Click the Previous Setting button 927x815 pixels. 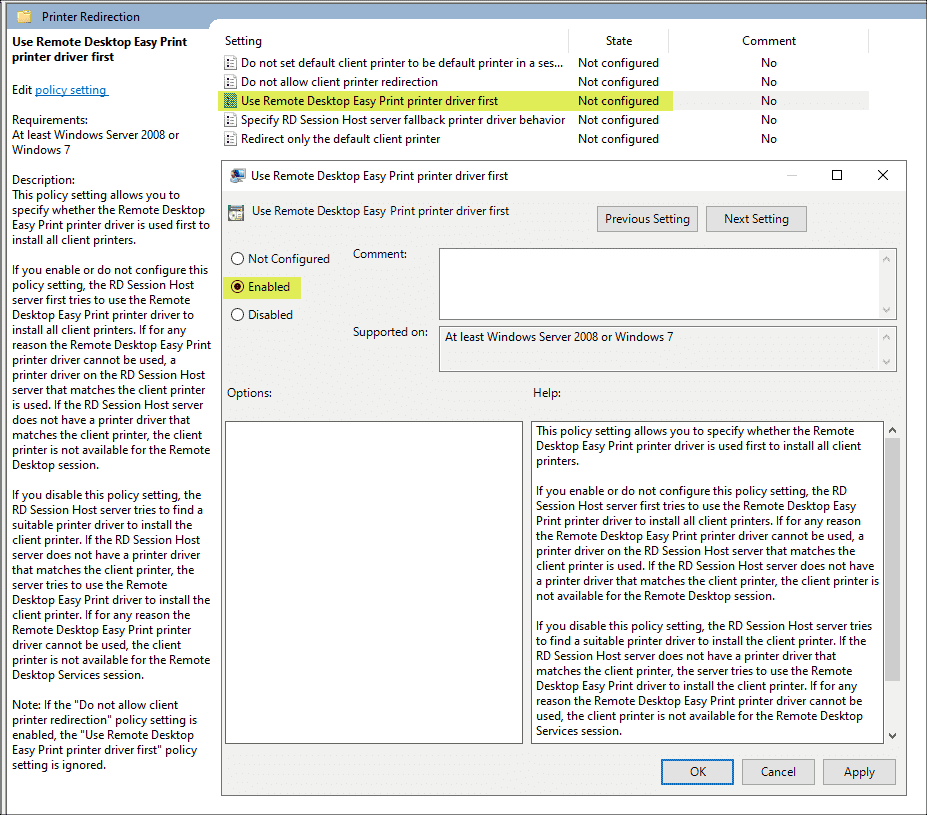coord(647,218)
